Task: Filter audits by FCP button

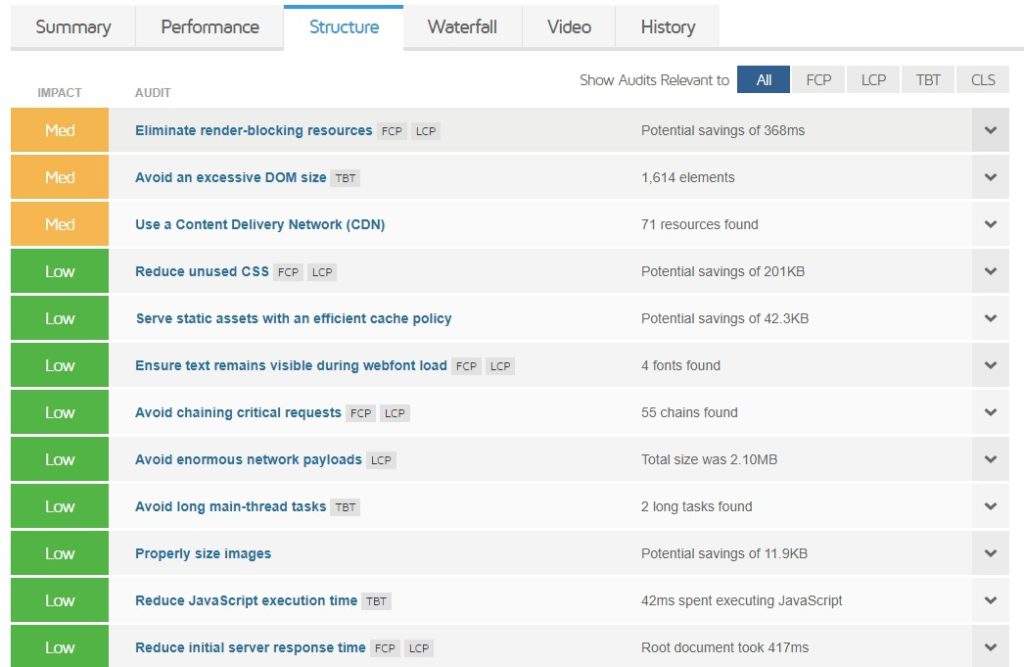Action: tap(818, 80)
